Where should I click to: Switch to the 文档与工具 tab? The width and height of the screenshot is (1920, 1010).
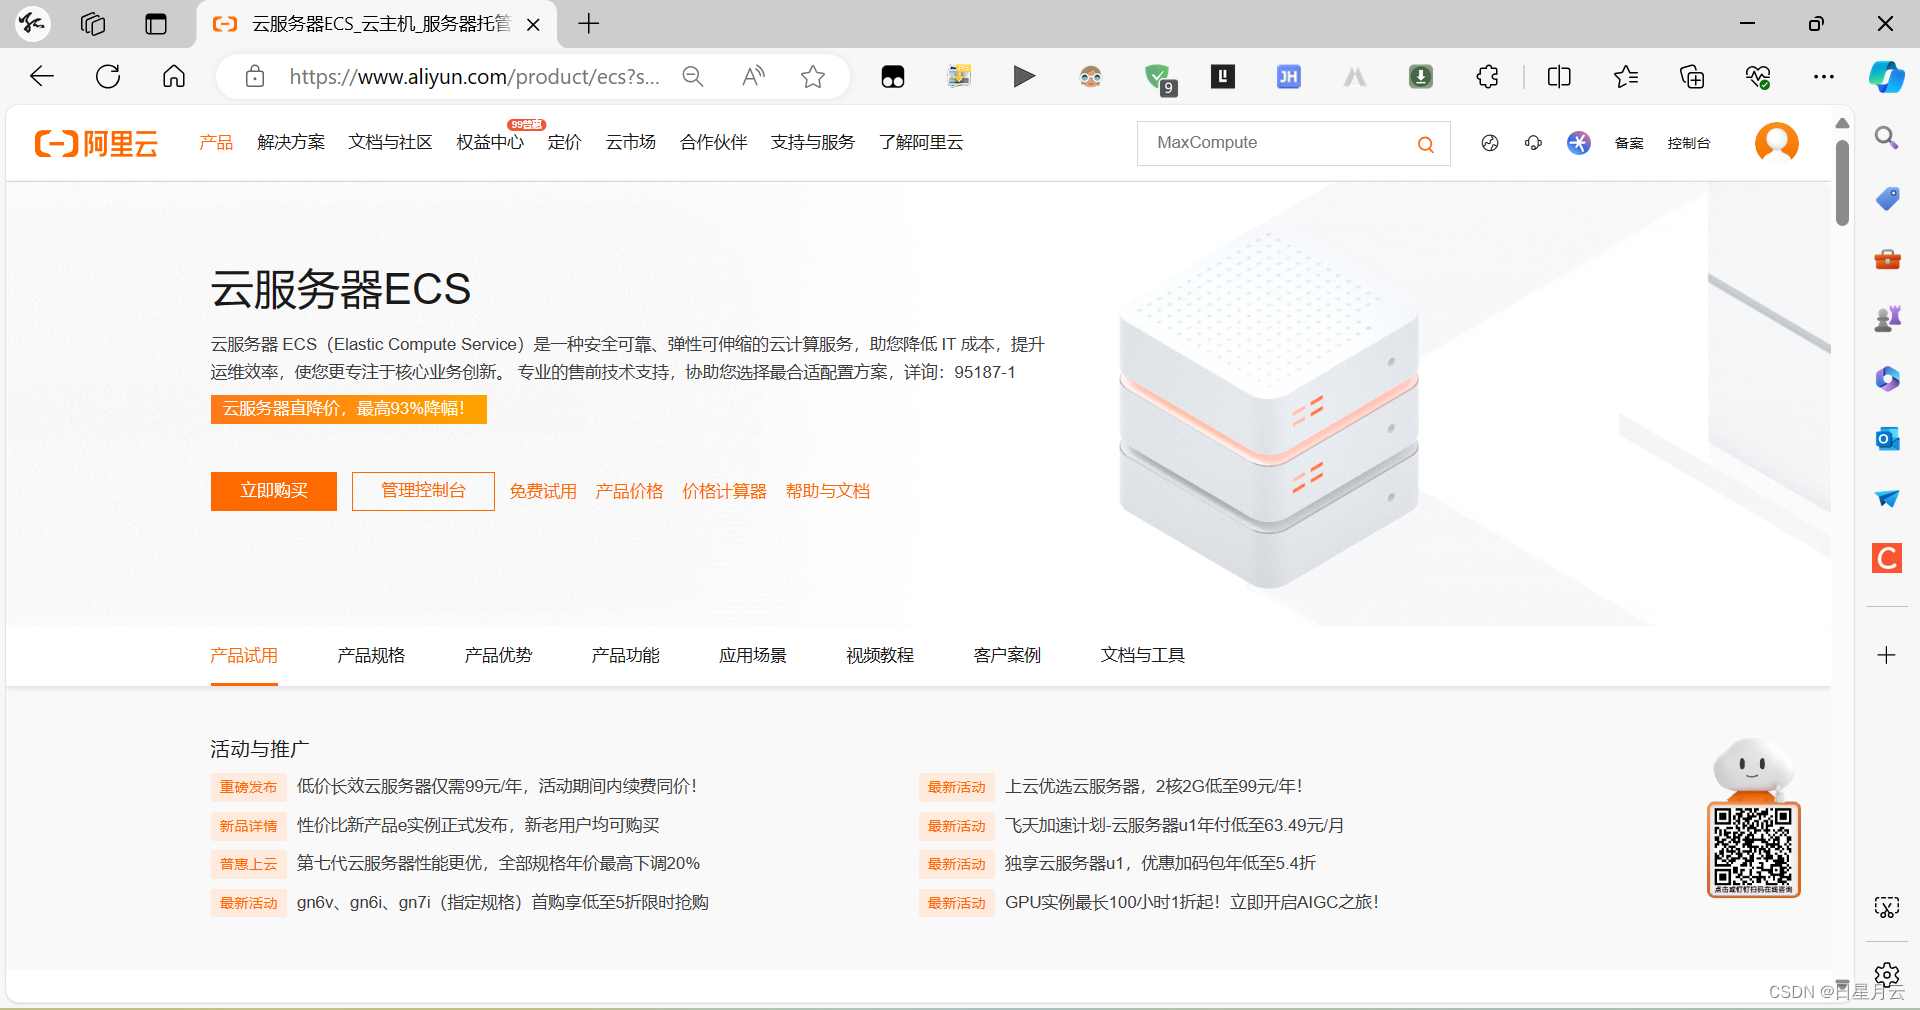point(1143,656)
